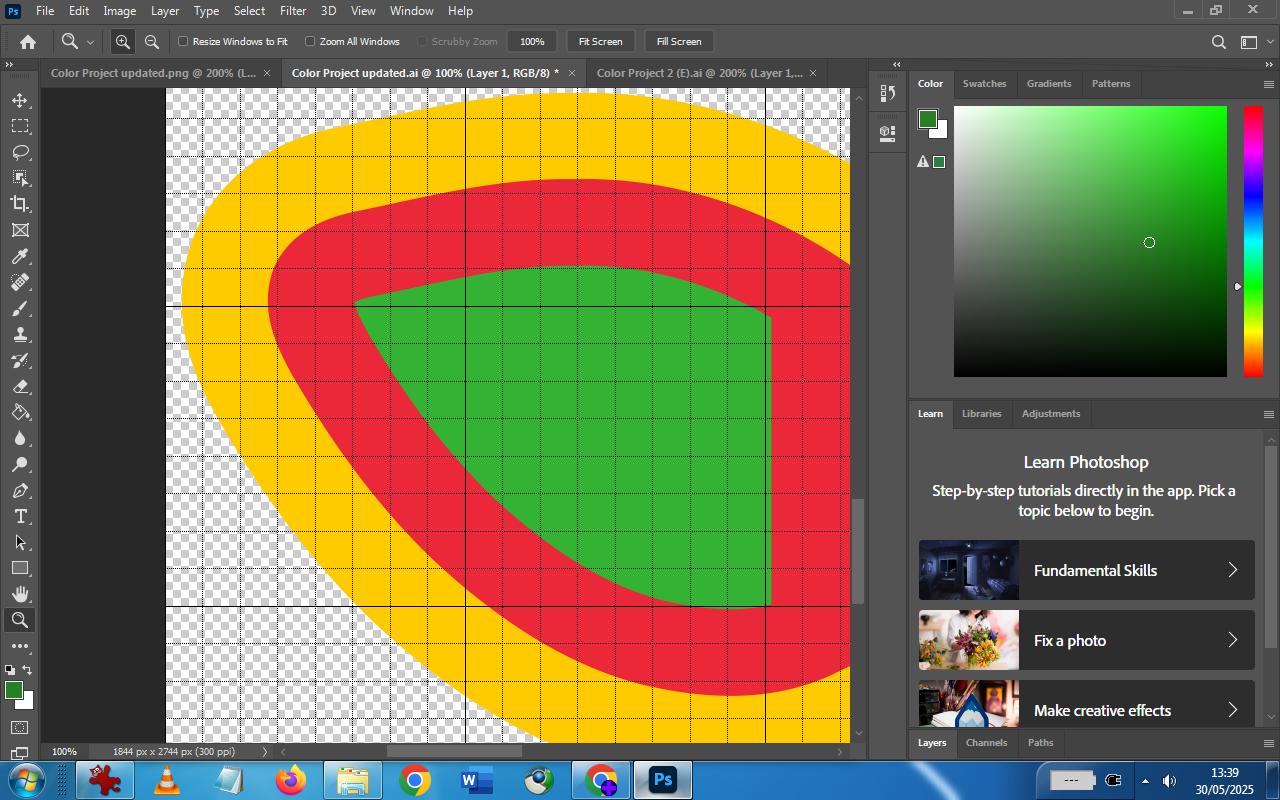The image size is (1280, 800).
Task: Select the Horizontal Type tool
Action: pyautogui.click(x=20, y=516)
